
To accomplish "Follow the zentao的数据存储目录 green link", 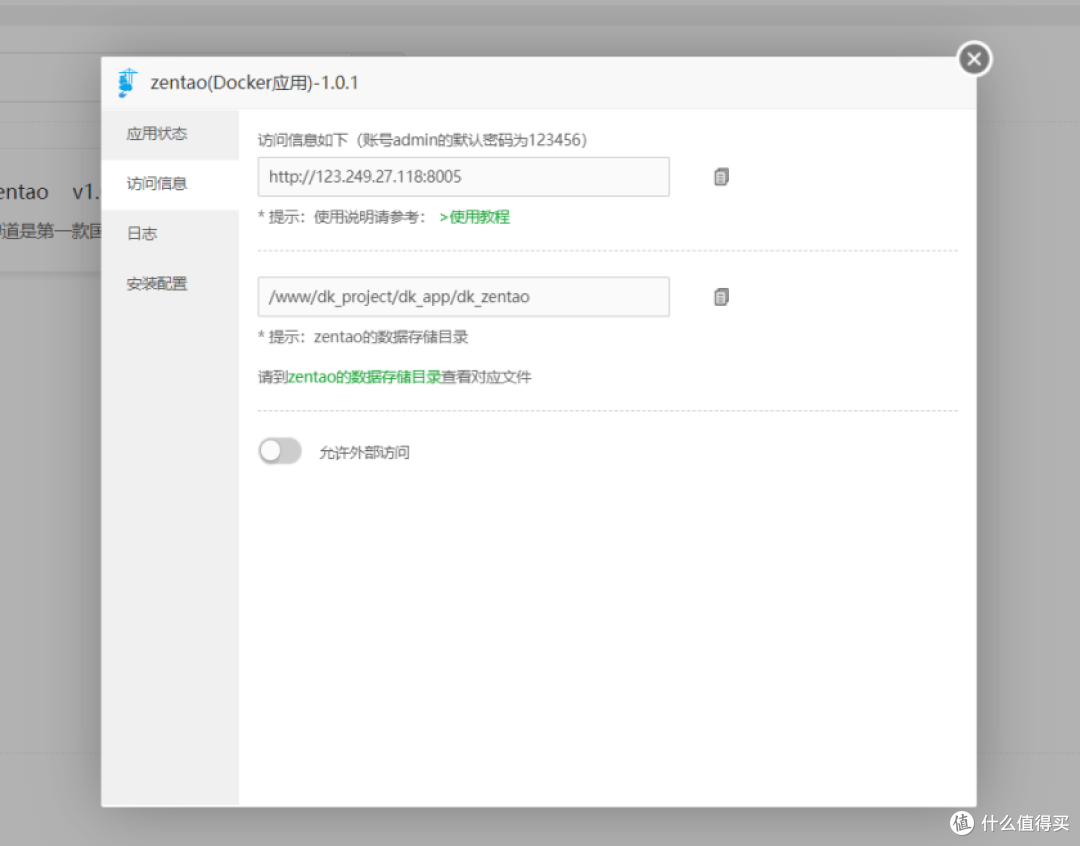I will tap(364, 377).
